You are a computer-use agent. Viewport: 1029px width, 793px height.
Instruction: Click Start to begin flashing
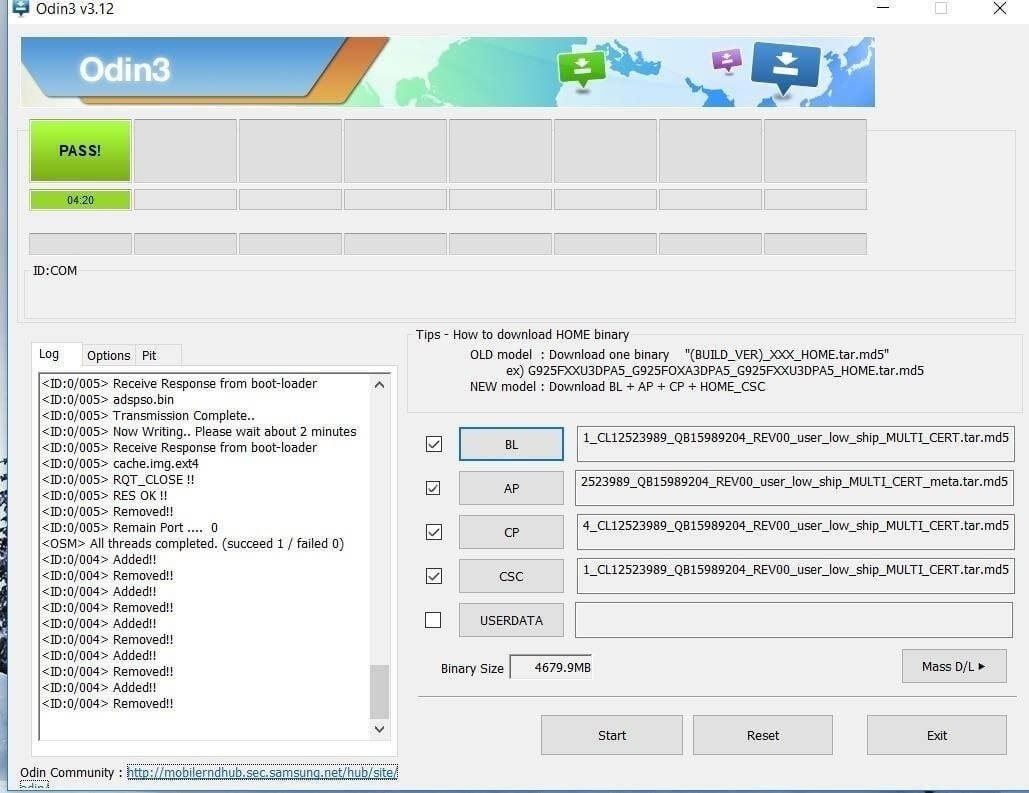click(x=611, y=735)
